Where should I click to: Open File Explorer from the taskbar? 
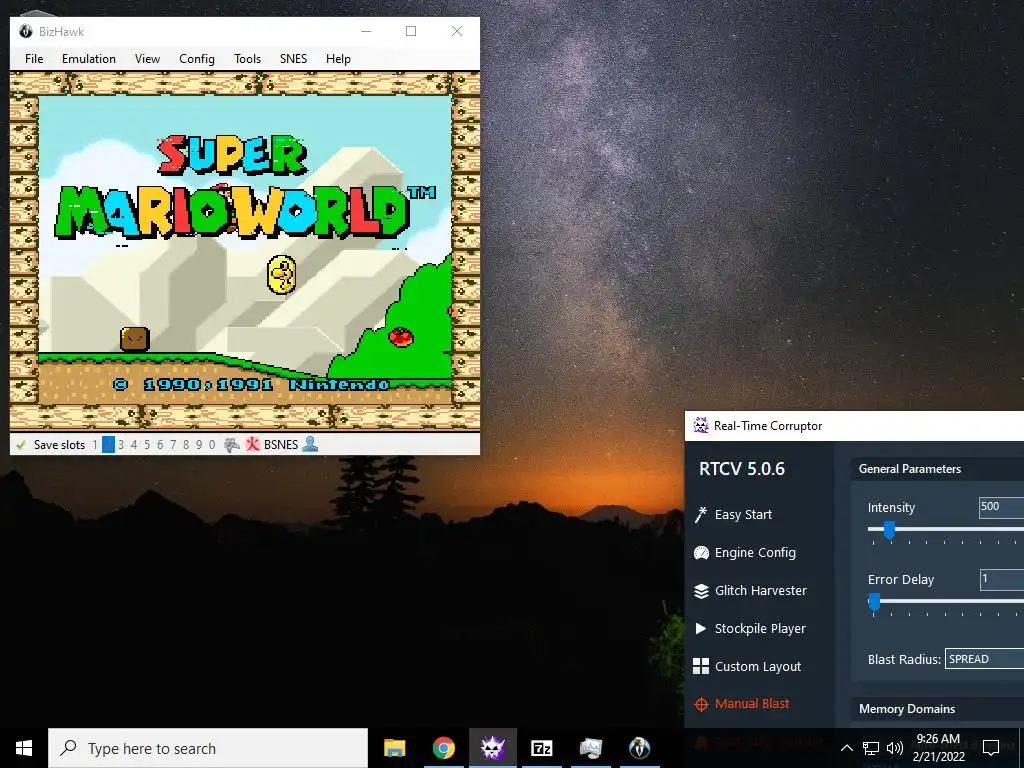click(394, 748)
